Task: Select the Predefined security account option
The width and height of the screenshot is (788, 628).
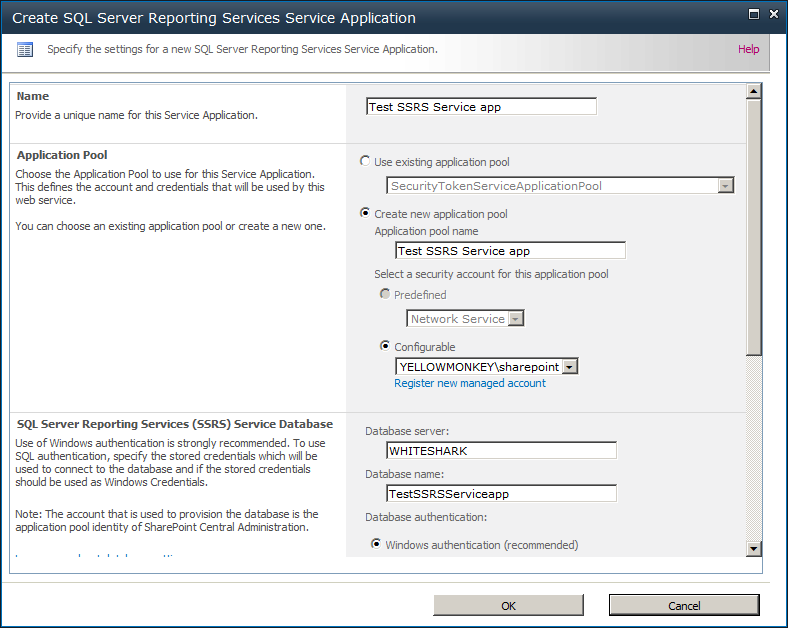Action: [x=385, y=294]
